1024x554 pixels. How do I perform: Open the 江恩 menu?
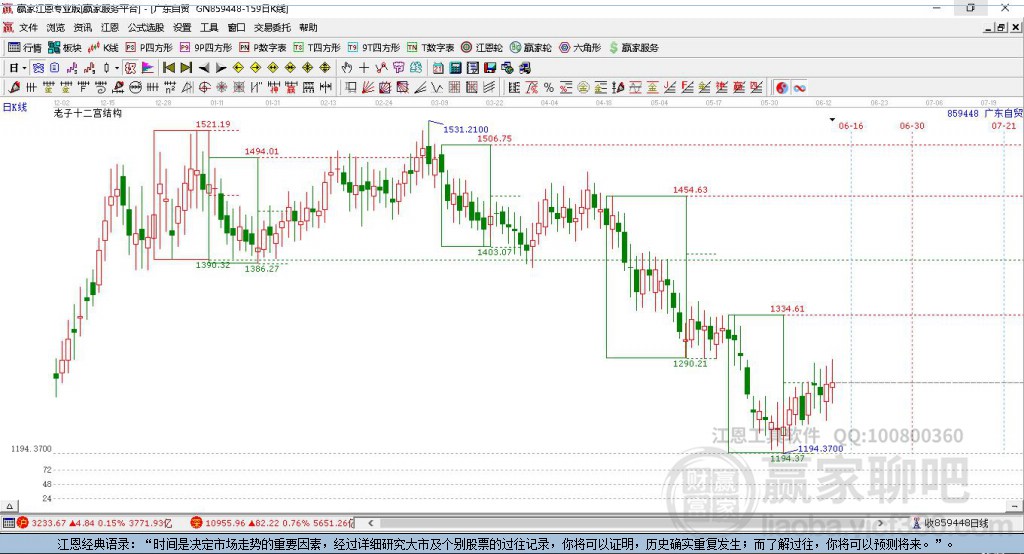pyautogui.click(x=110, y=27)
